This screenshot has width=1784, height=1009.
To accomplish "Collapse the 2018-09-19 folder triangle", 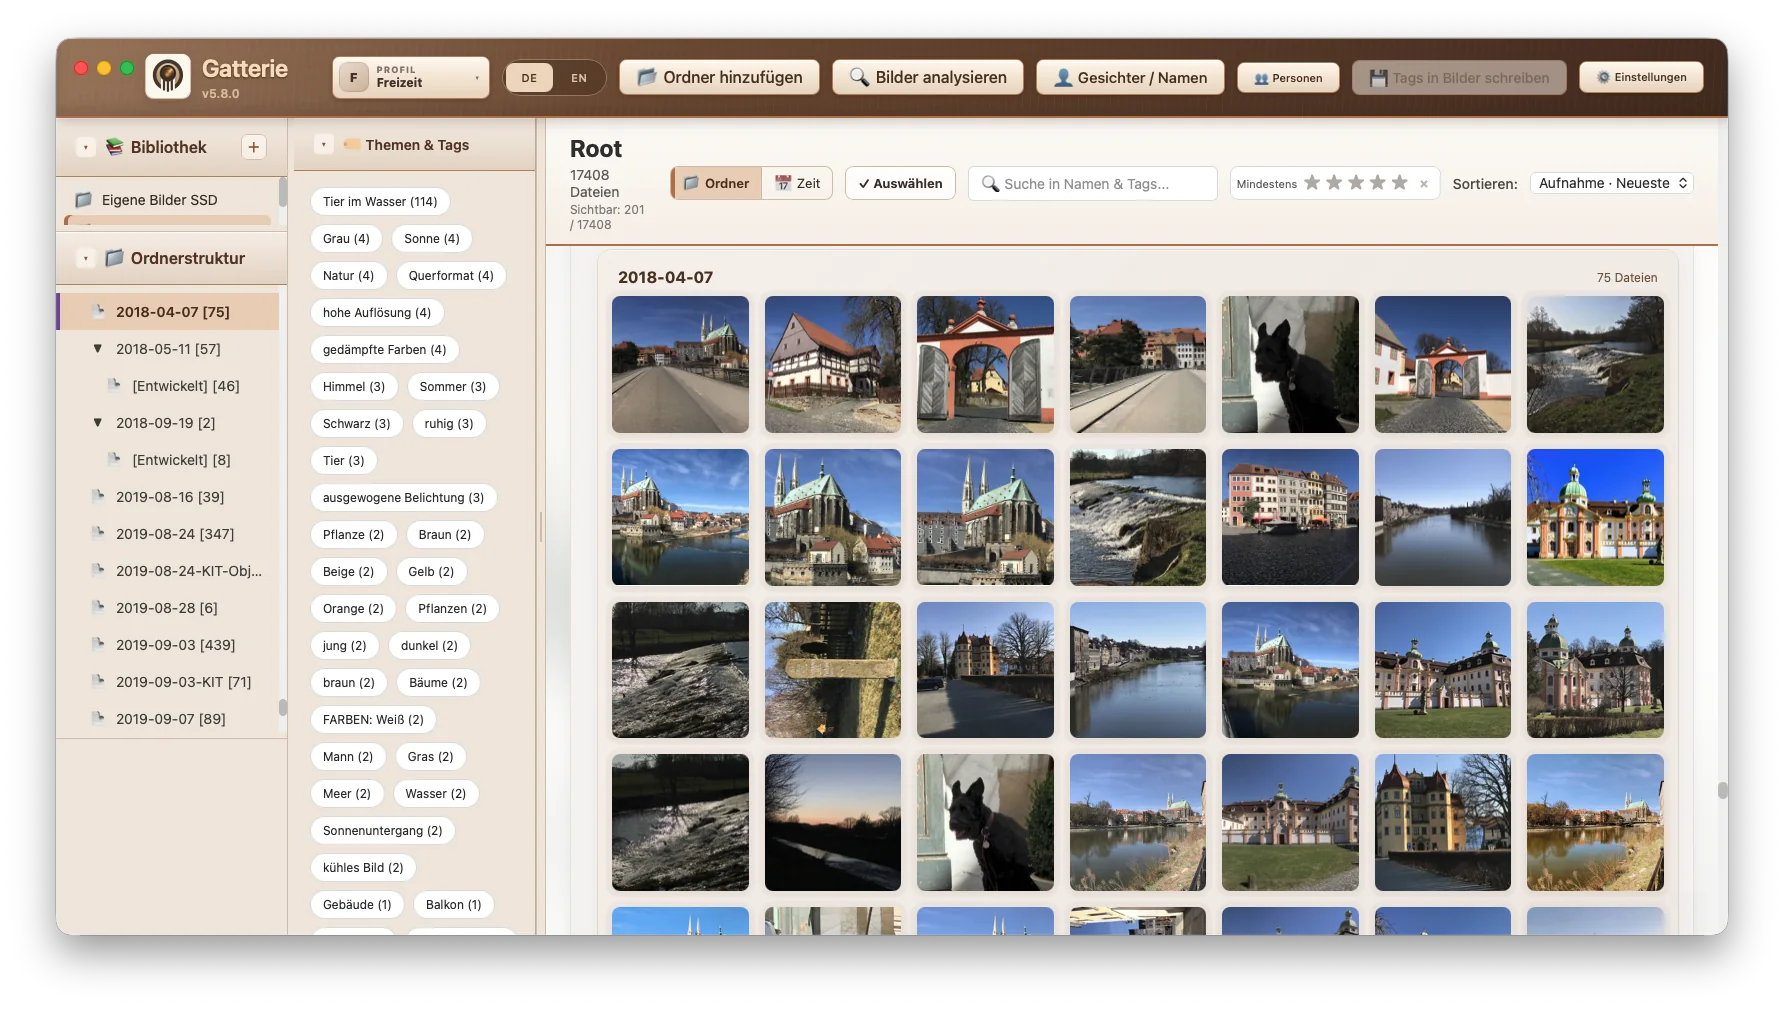I will pos(98,423).
